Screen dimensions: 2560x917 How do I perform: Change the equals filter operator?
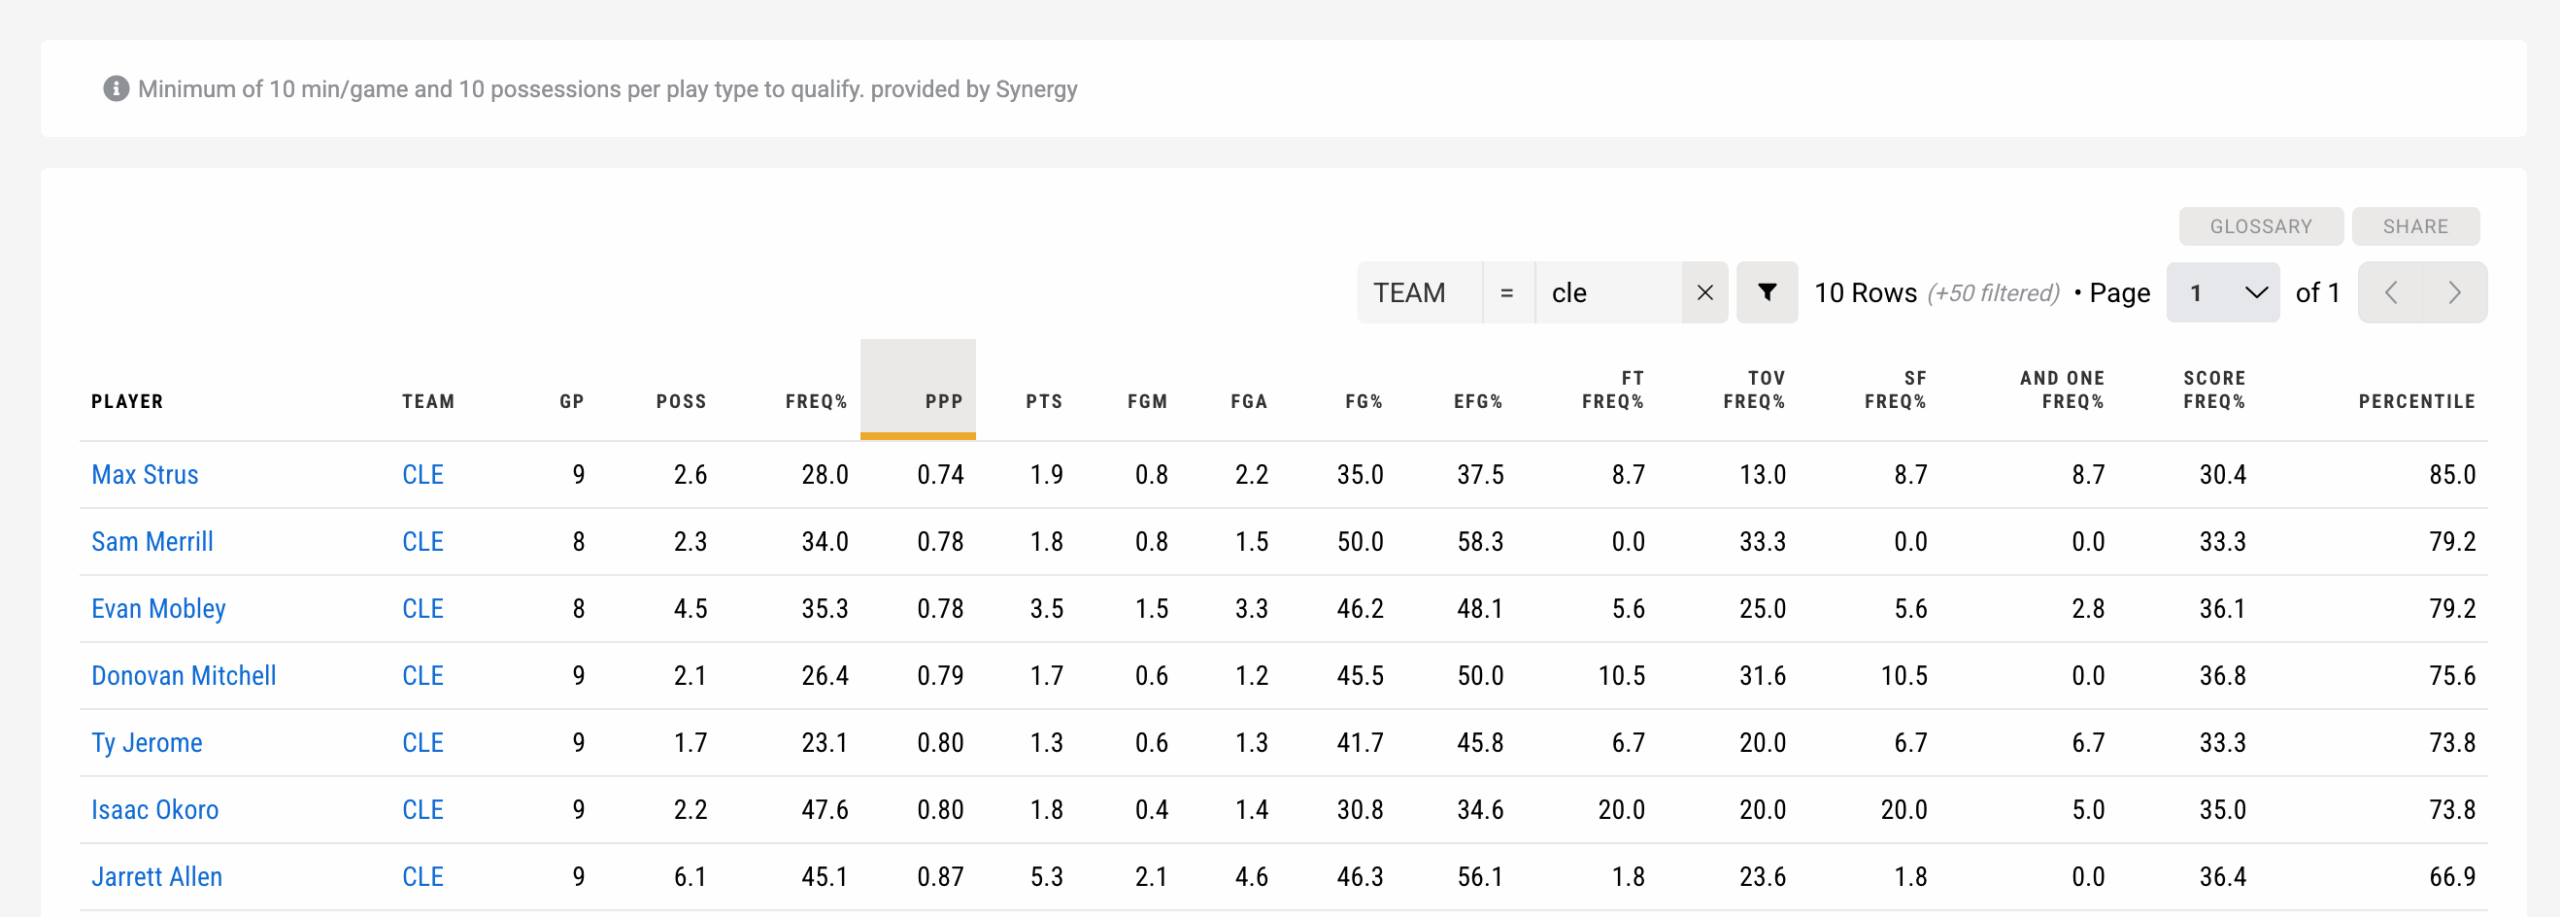pyautogui.click(x=1507, y=293)
